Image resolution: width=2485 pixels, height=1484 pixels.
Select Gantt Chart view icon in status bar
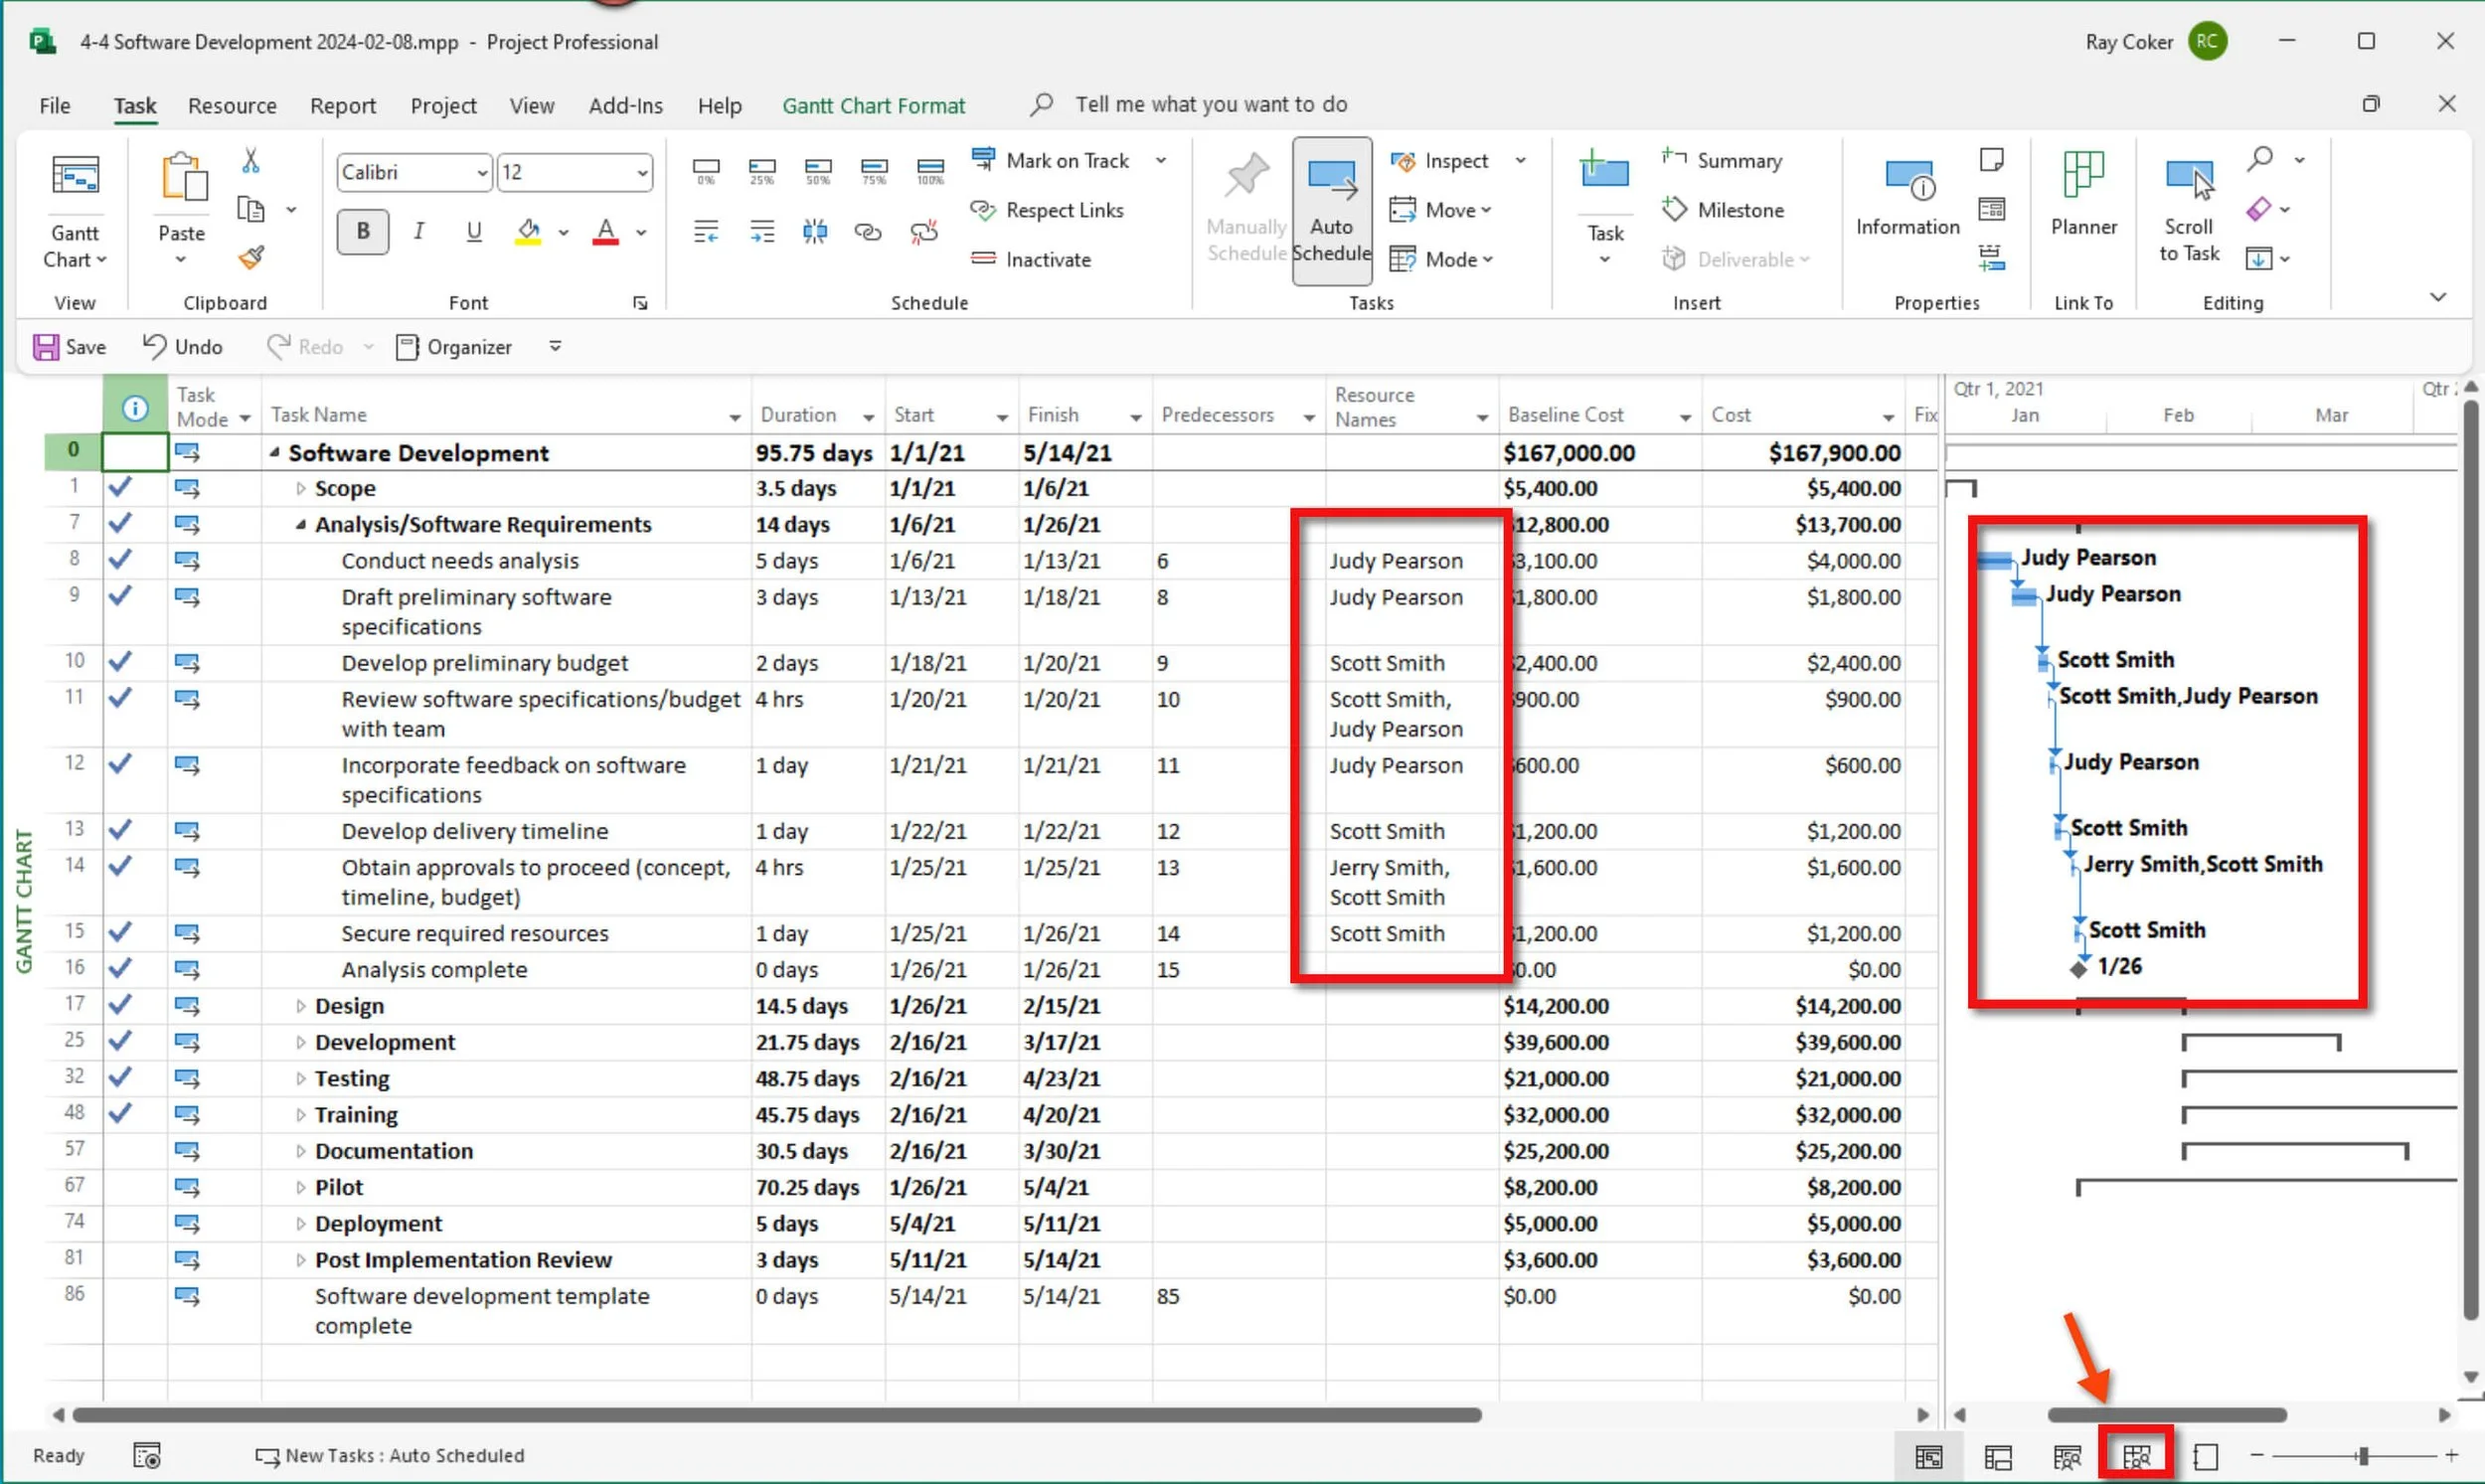pos(1929,1457)
